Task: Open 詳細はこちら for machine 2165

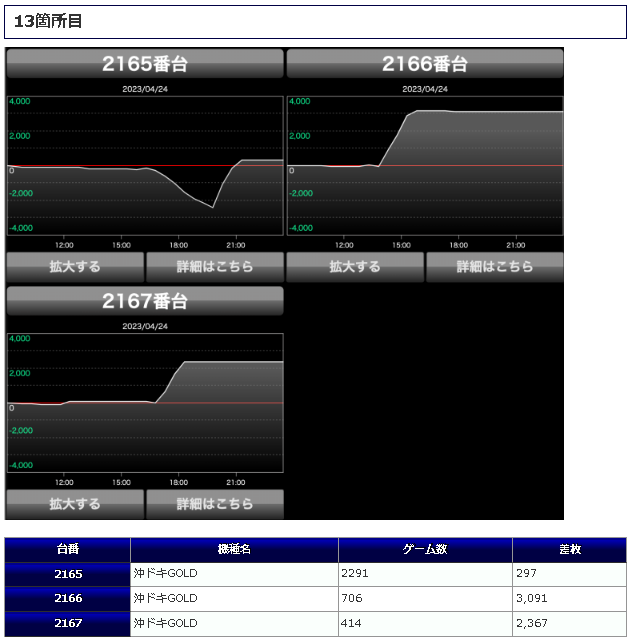Action: pyautogui.click(x=215, y=267)
